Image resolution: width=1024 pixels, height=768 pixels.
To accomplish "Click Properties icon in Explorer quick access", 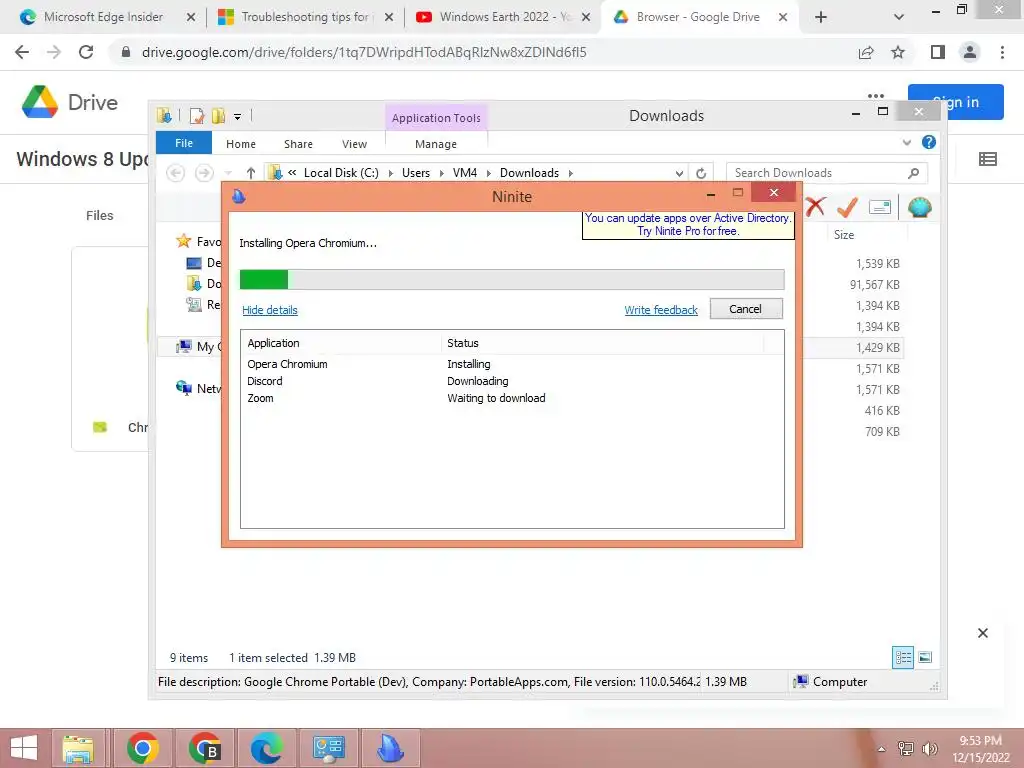I will [197, 116].
